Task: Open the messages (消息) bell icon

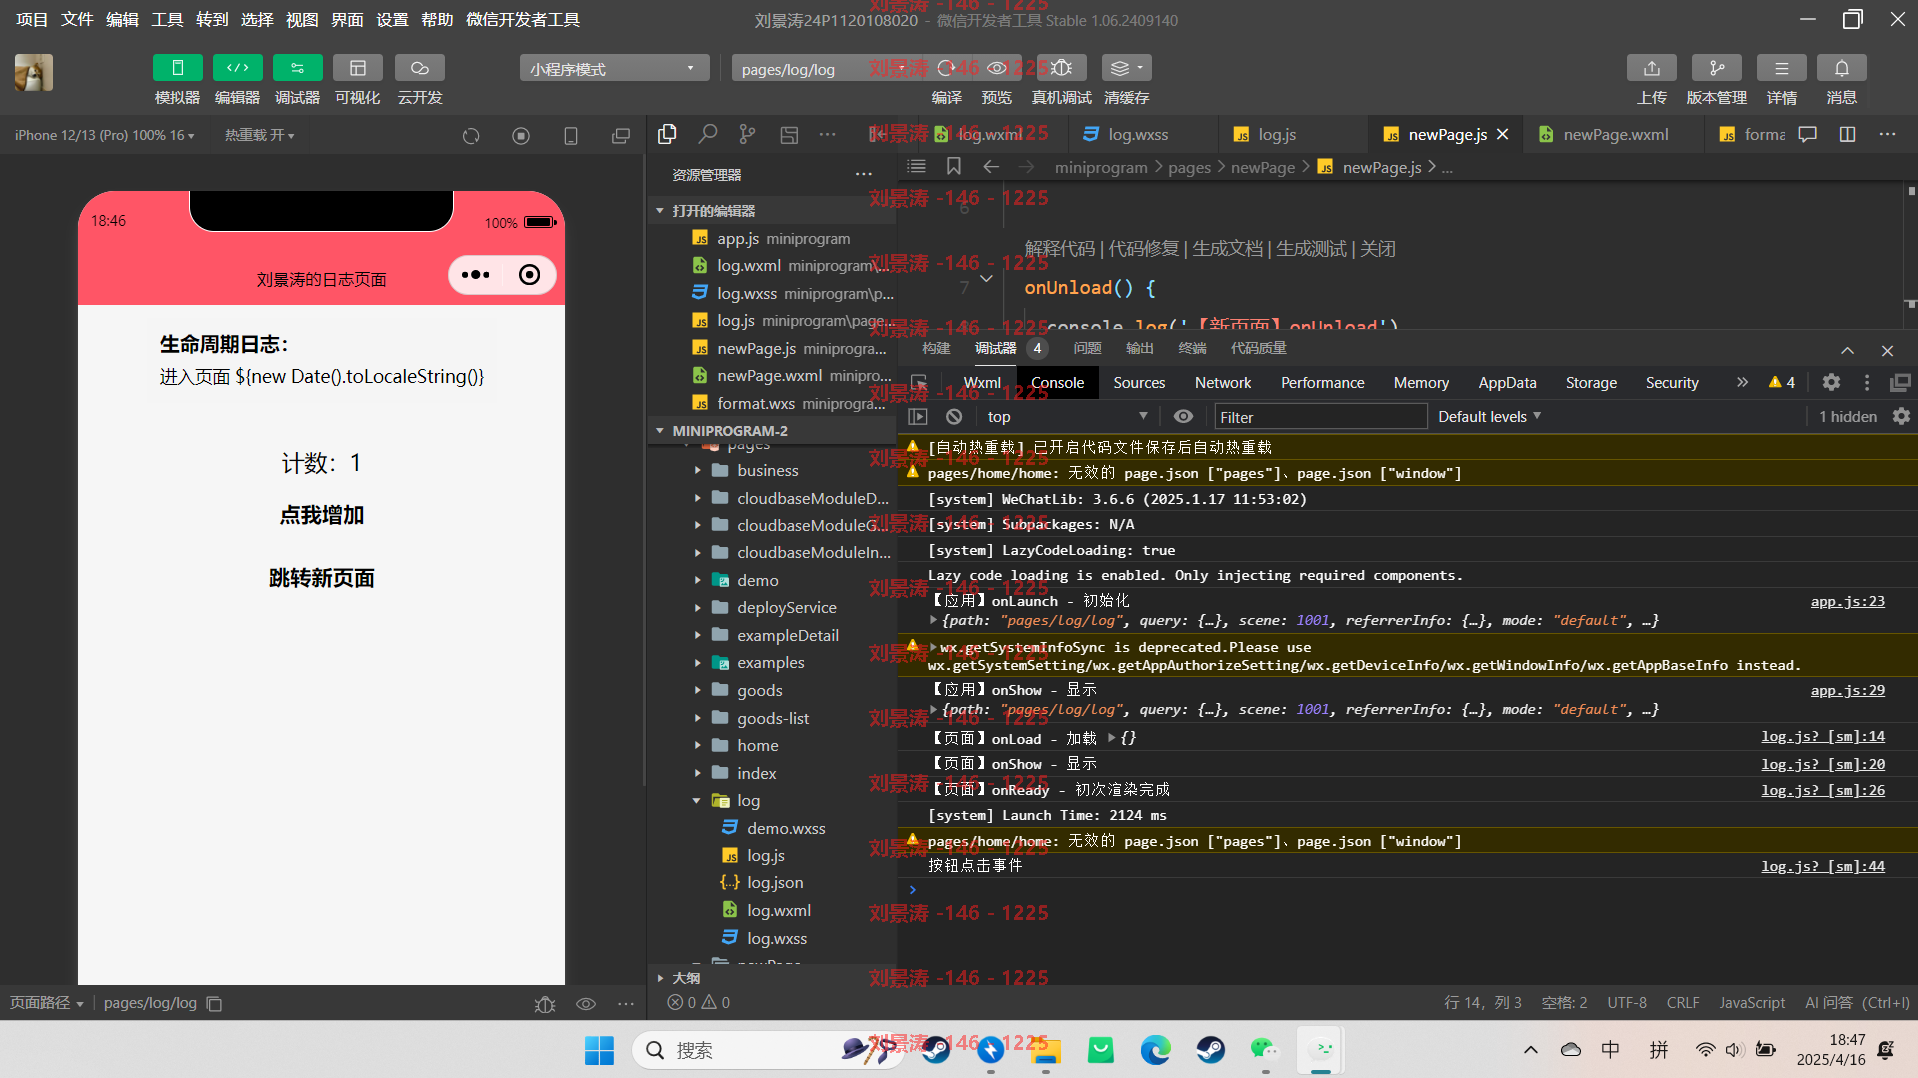Action: [x=1841, y=68]
